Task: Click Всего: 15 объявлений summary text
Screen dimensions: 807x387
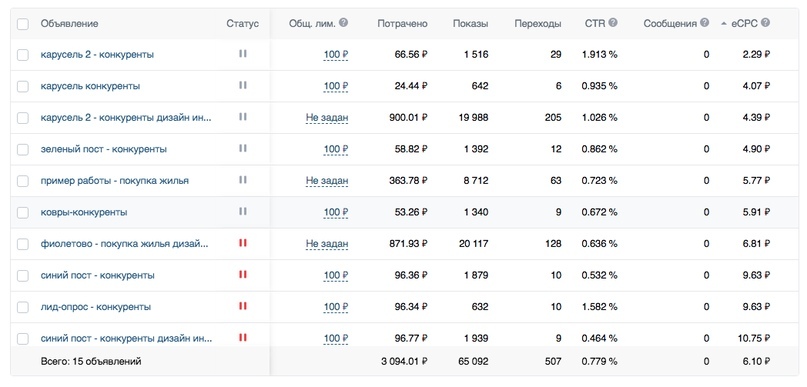Action: pos(91,362)
